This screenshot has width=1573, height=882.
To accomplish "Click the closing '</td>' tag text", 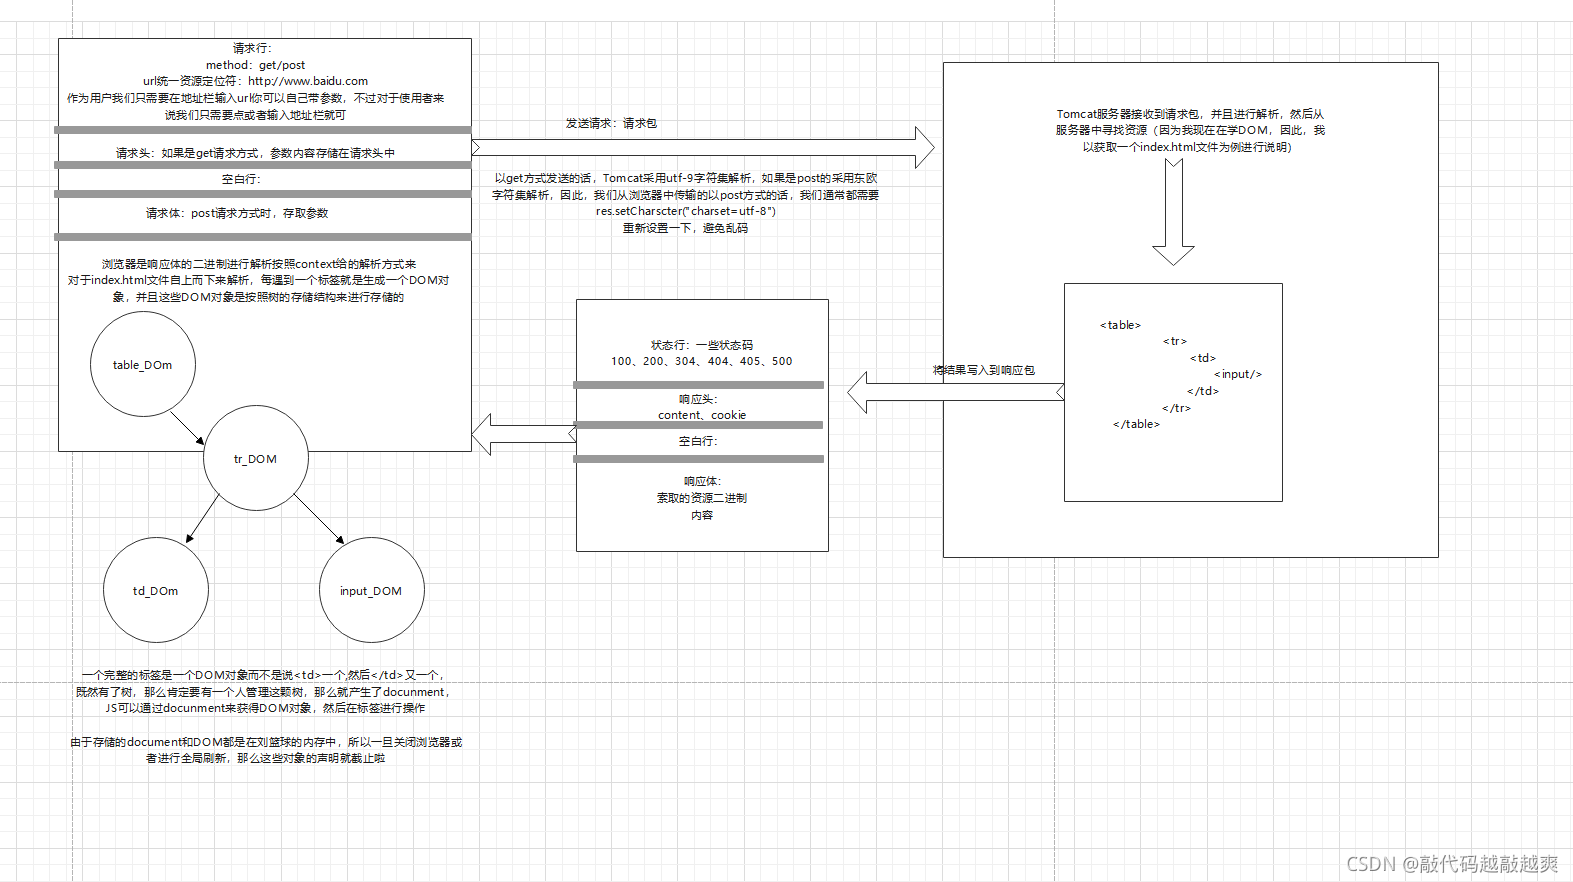I will pos(1203,391).
